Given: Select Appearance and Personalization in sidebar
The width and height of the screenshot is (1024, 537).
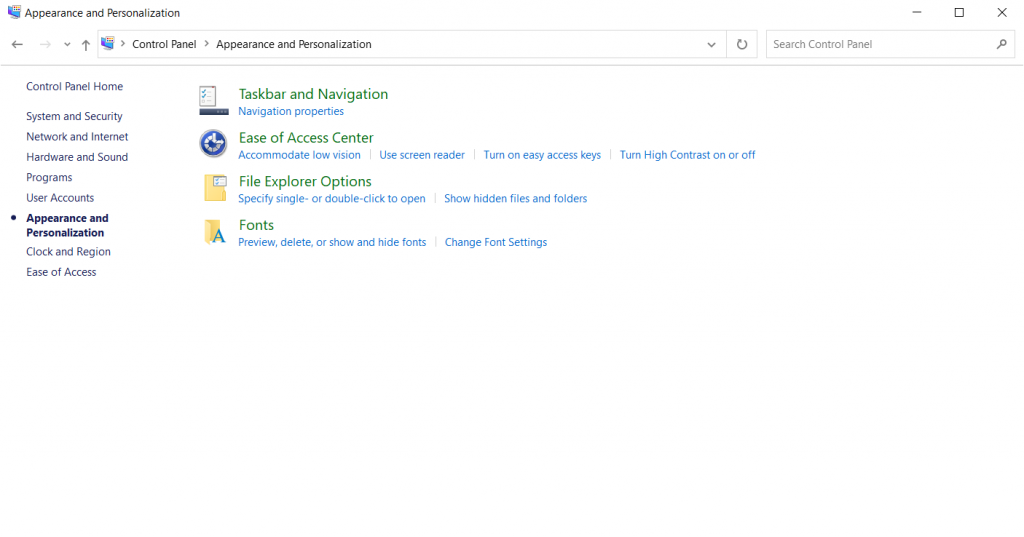Looking at the screenshot, I should (x=67, y=225).
